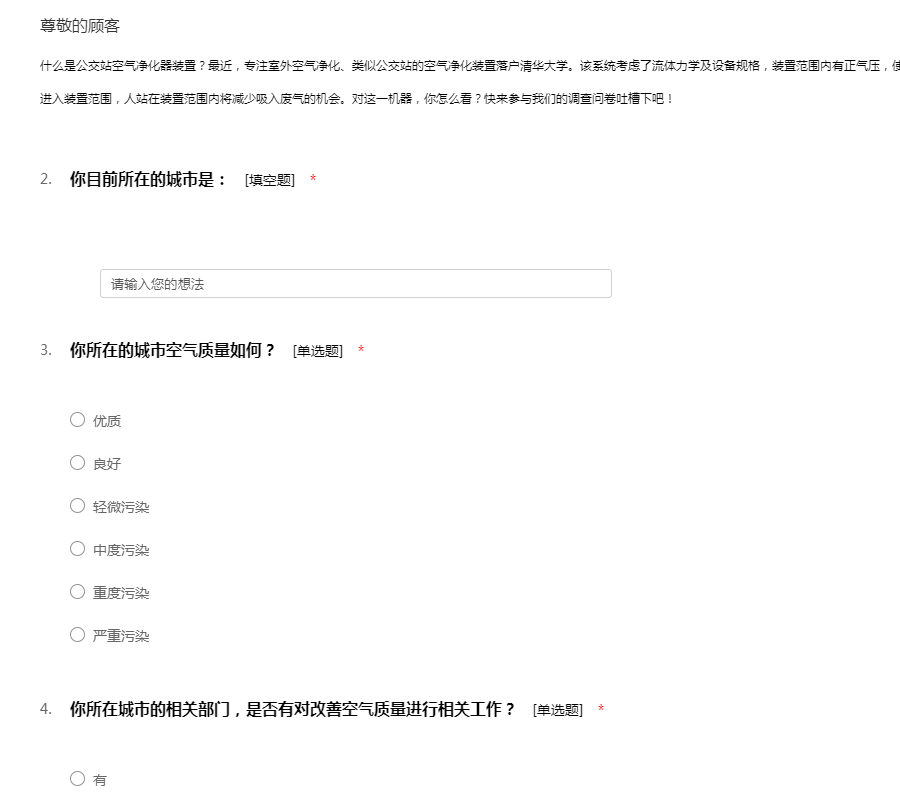Click the [填空题] tag on question 2
Screen dimensions: 900x800
[x=270, y=180]
